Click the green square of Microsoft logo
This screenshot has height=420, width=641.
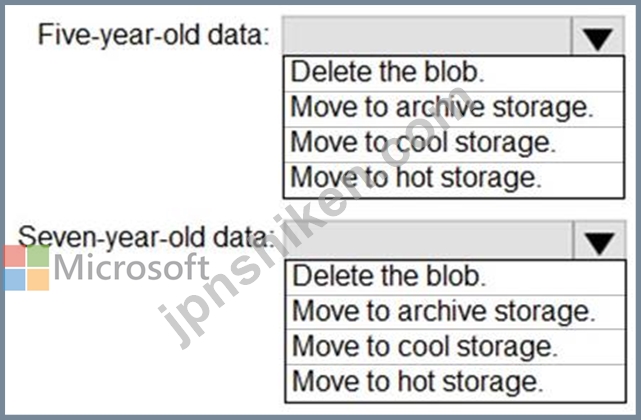point(38,256)
